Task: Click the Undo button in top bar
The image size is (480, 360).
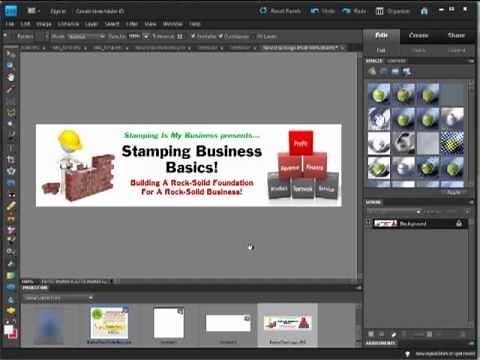Action: pyautogui.click(x=322, y=11)
